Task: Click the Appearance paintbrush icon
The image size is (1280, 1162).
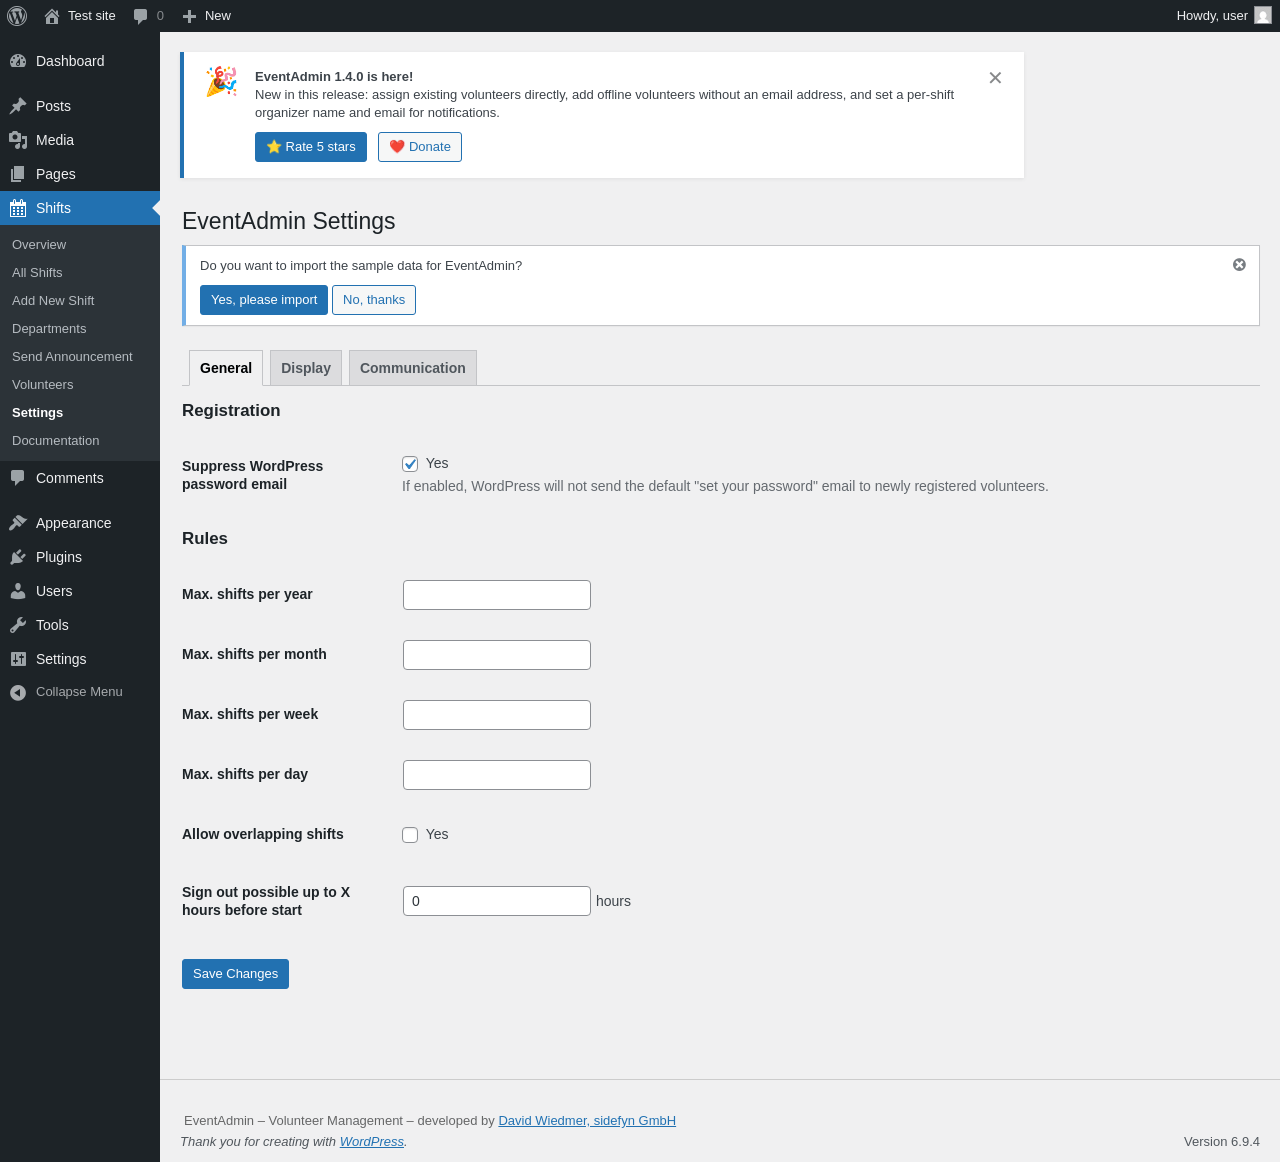Action: pyautogui.click(x=18, y=523)
